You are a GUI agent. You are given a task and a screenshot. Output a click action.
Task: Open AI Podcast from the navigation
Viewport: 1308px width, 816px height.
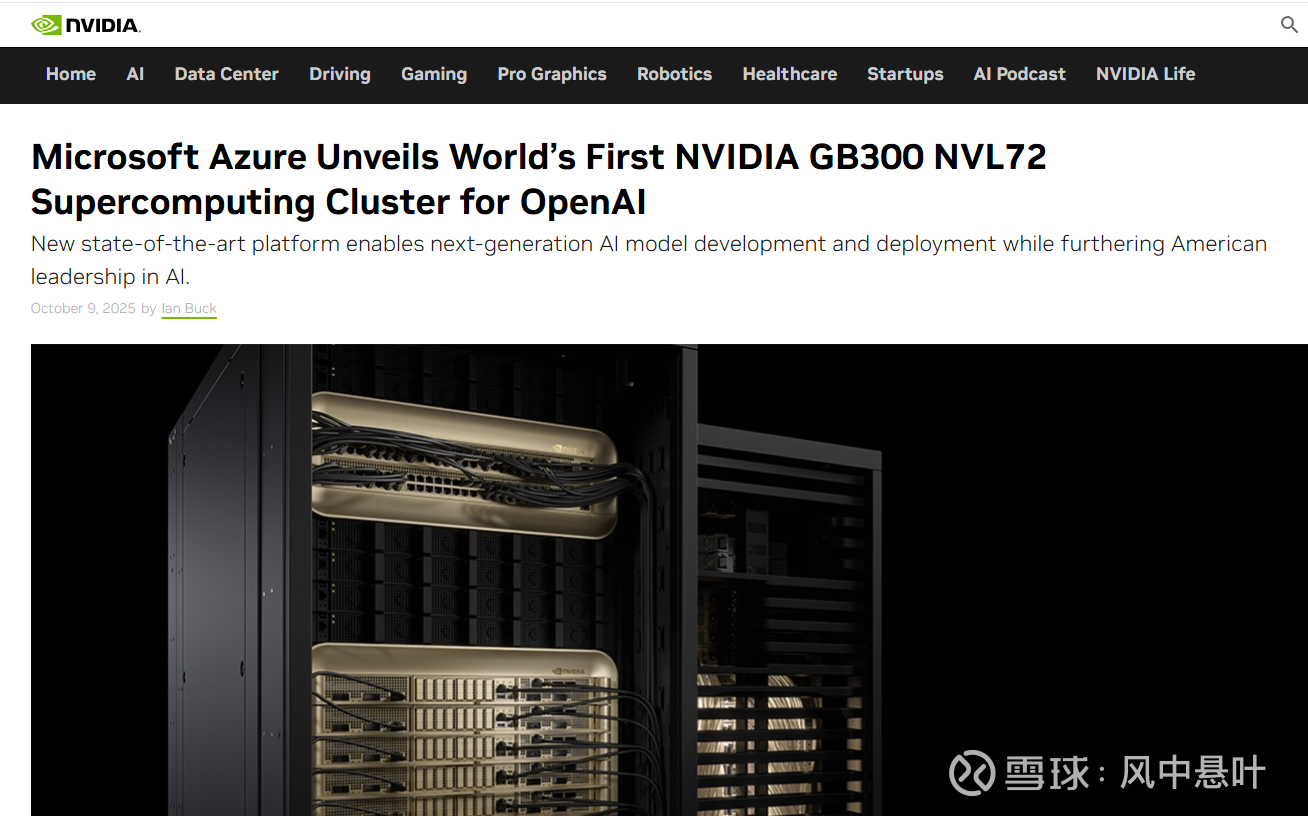pyautogui.click(x=1019, y=74)
